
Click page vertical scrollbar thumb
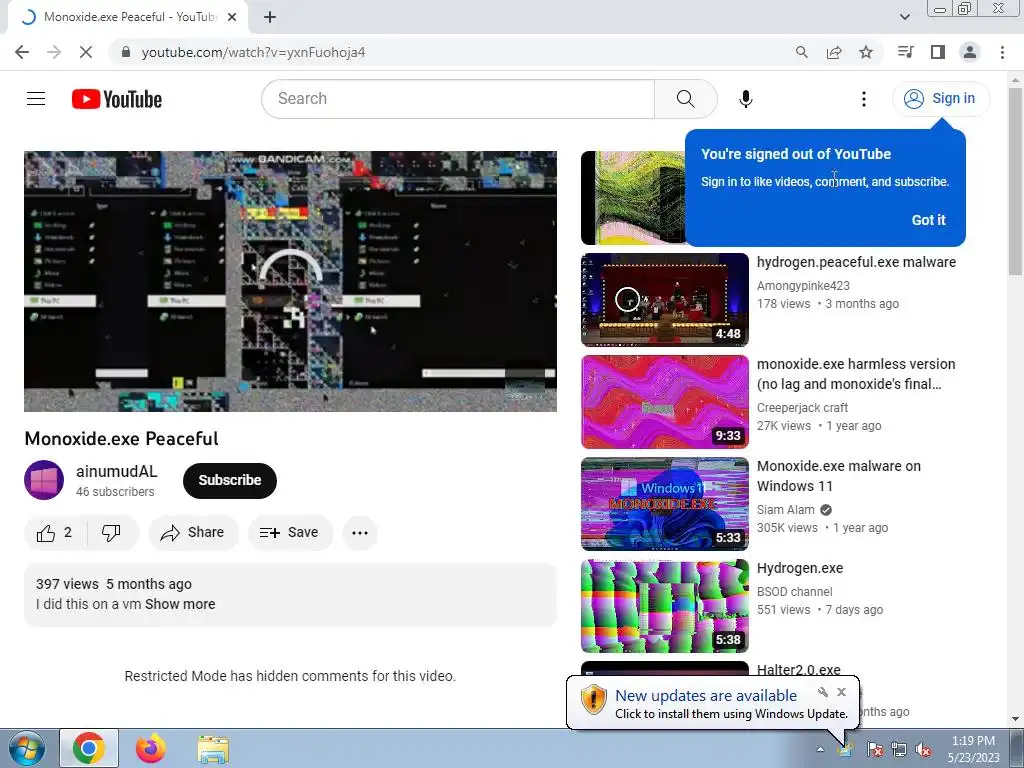[1016, 181]
